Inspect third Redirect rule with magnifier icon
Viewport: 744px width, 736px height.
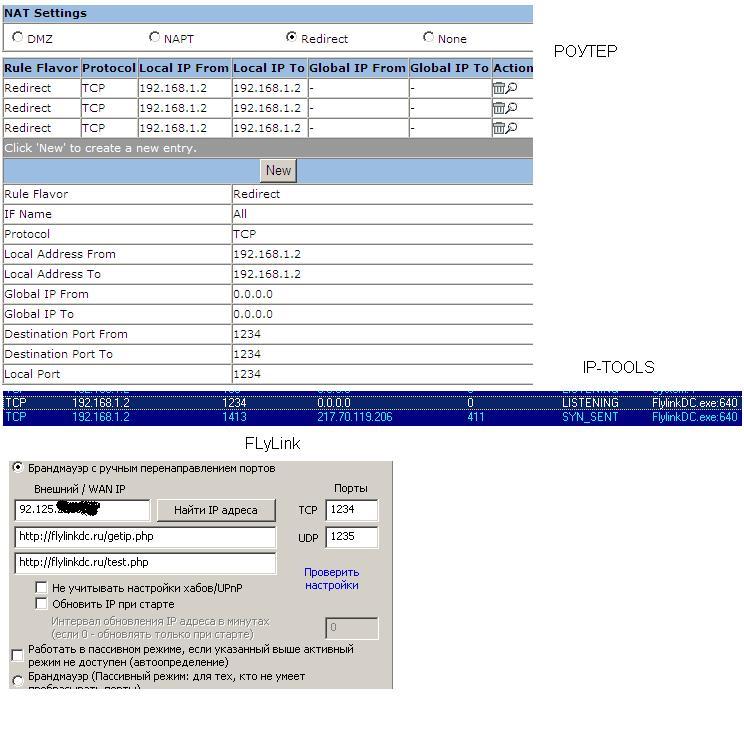pyautogui.click(x=511, y=128)
